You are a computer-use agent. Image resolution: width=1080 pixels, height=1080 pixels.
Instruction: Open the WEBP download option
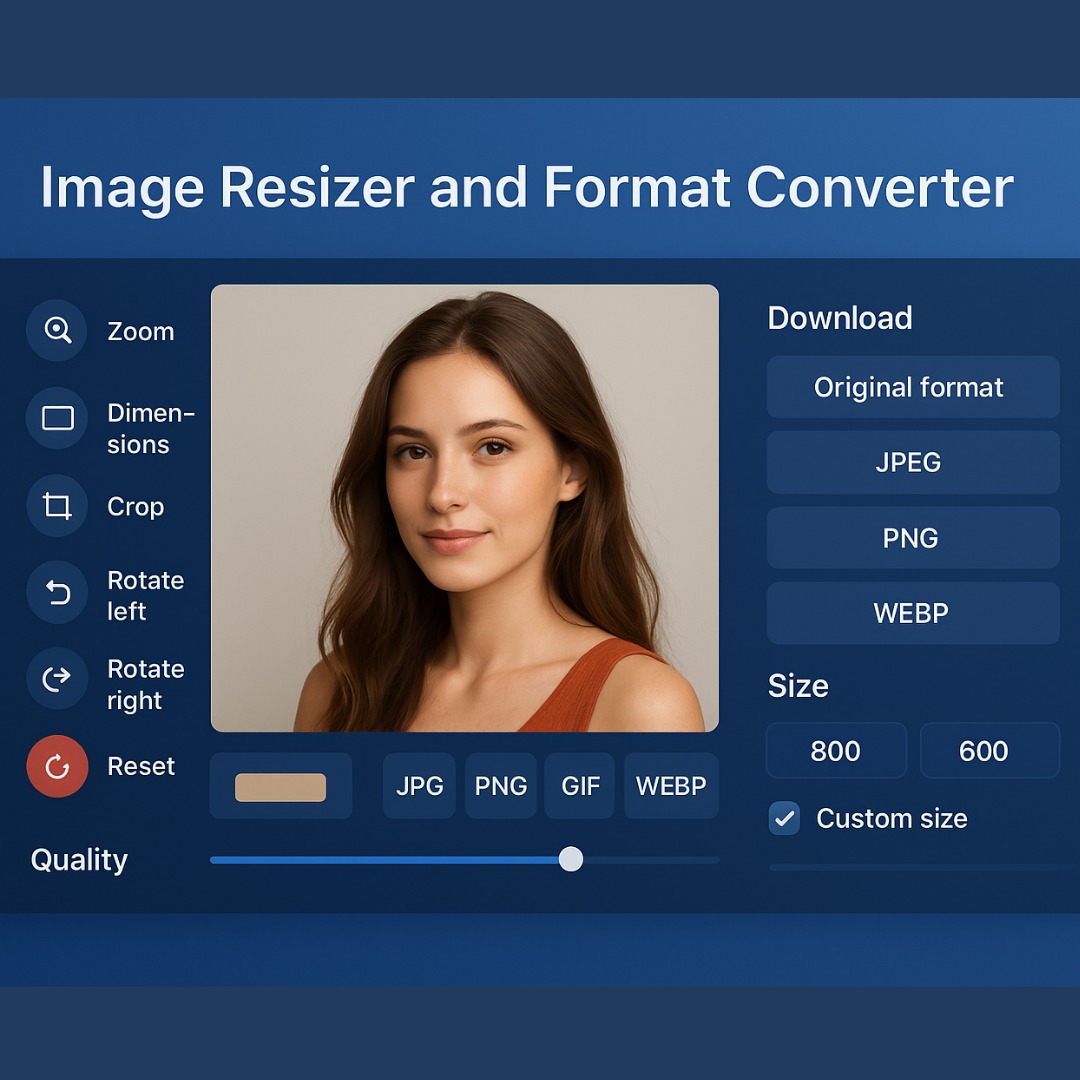912,613
